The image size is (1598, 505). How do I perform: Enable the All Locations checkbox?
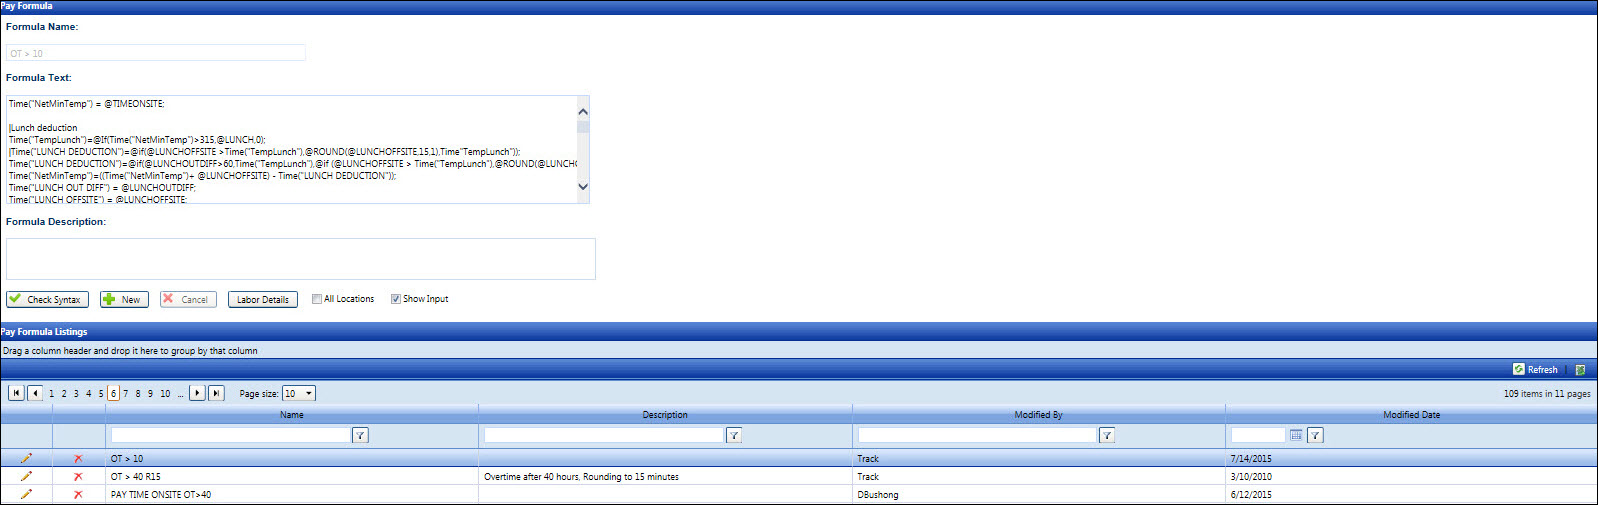[317, 299]
